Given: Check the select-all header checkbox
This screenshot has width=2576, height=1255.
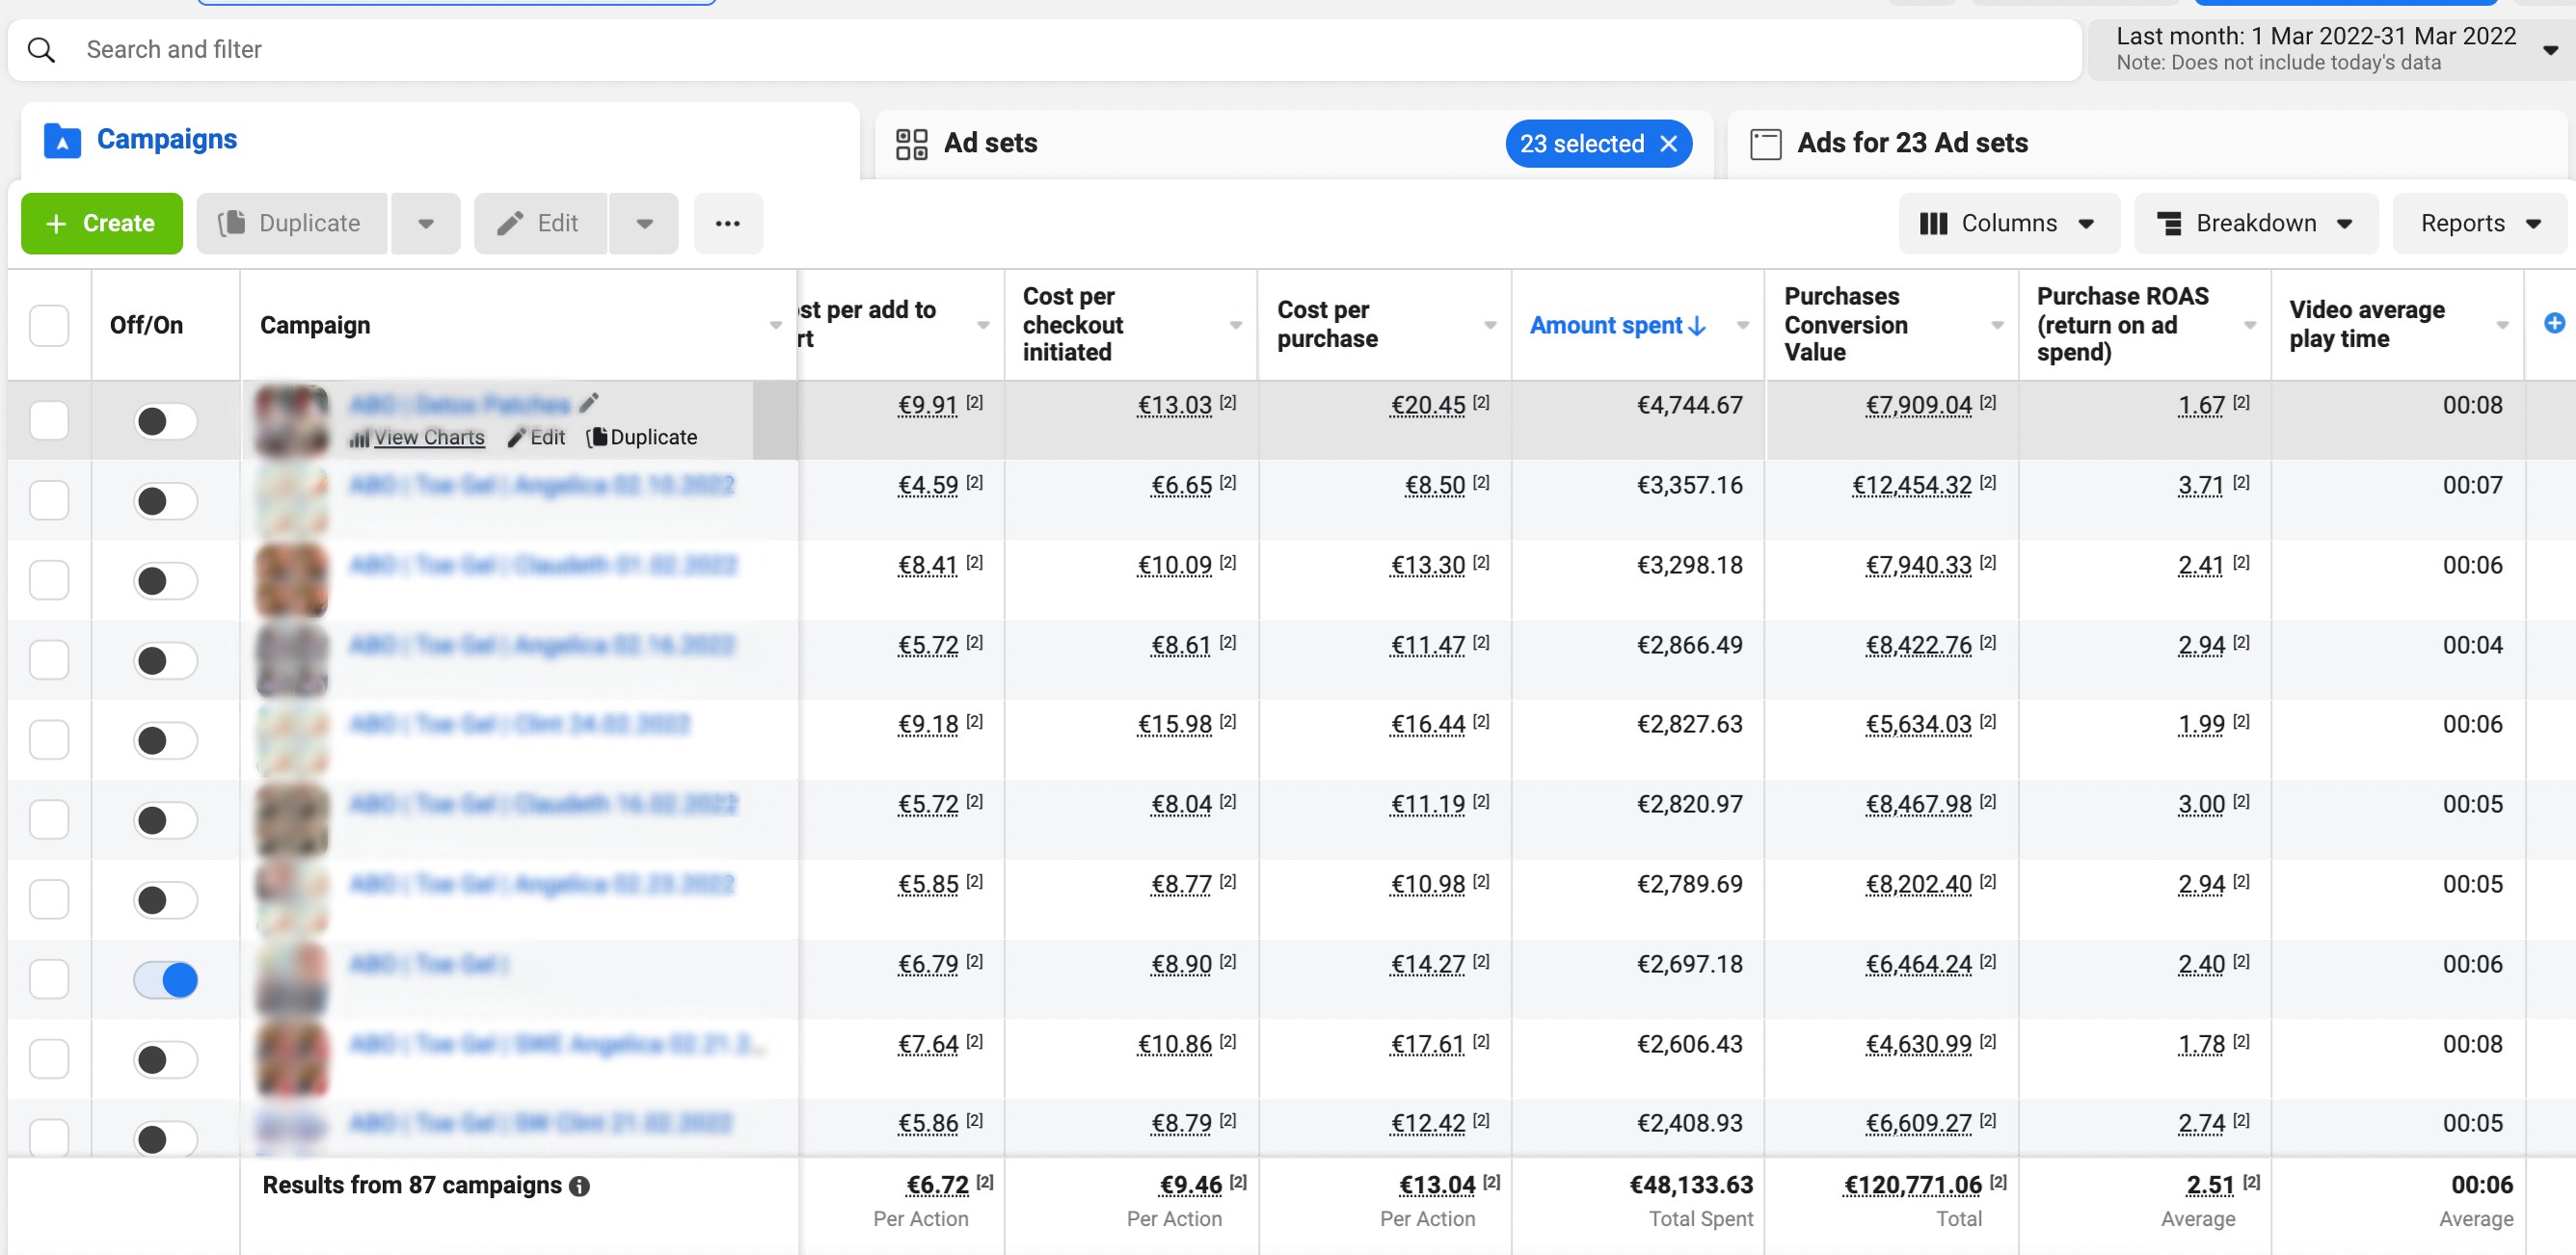Looking at the screenshot, I should click(49, 325).
